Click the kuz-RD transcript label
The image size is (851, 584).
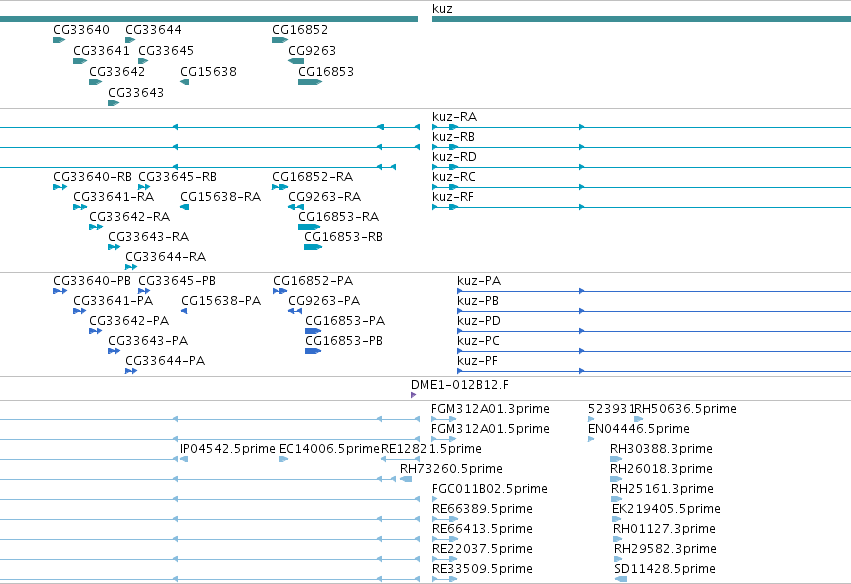point(454,157)
